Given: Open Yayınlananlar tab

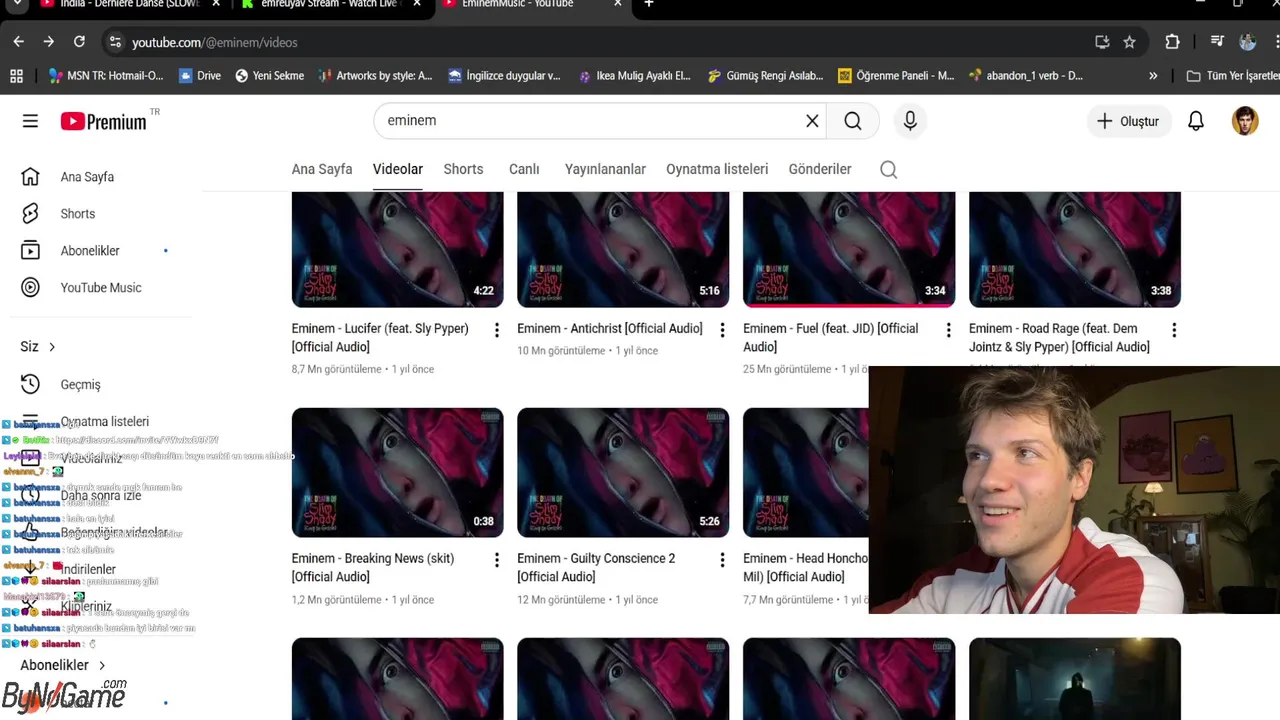Looking at the screenshot, I should [x=605, y=169].
